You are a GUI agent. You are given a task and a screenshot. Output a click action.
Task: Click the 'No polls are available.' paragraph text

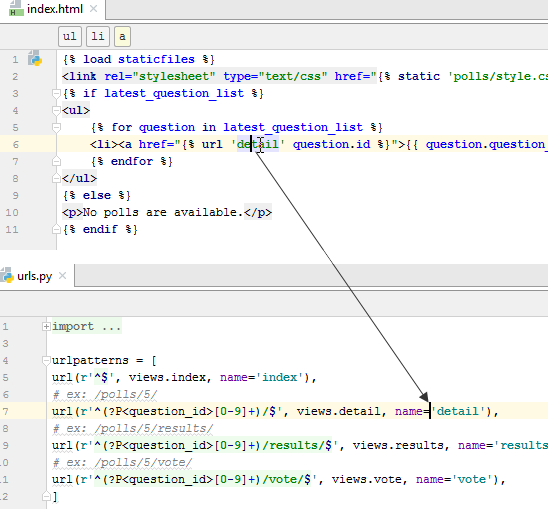tap(163, 212)
